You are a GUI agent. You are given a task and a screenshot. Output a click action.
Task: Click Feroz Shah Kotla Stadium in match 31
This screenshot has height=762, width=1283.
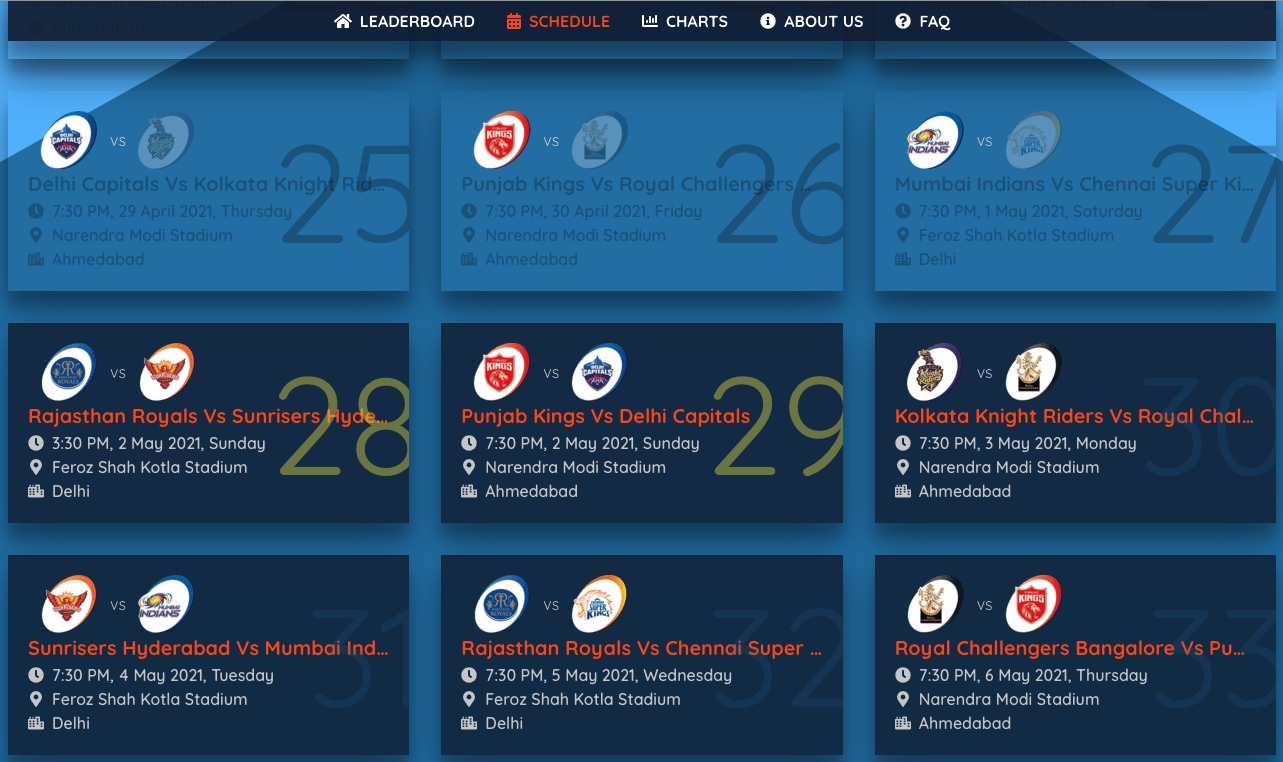150,699
